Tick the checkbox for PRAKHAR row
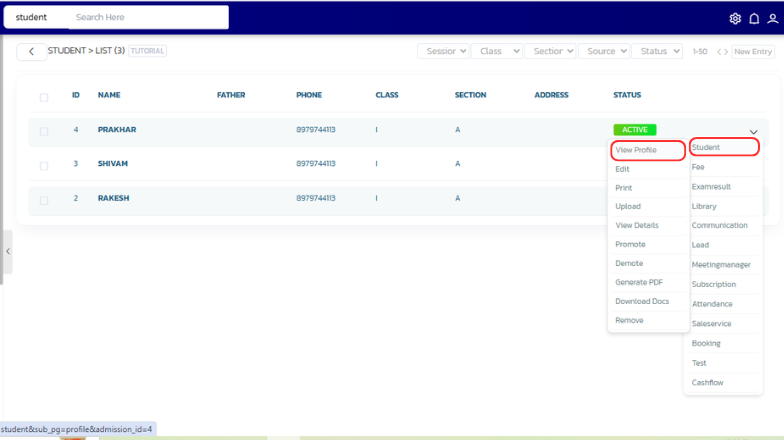 tap(44, 132)
